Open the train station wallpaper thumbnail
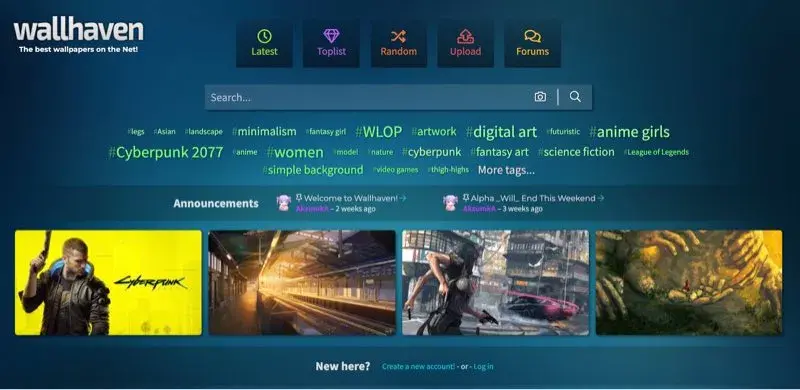The width and height of the screenshot is (800, 390). [x=302, y=283]
